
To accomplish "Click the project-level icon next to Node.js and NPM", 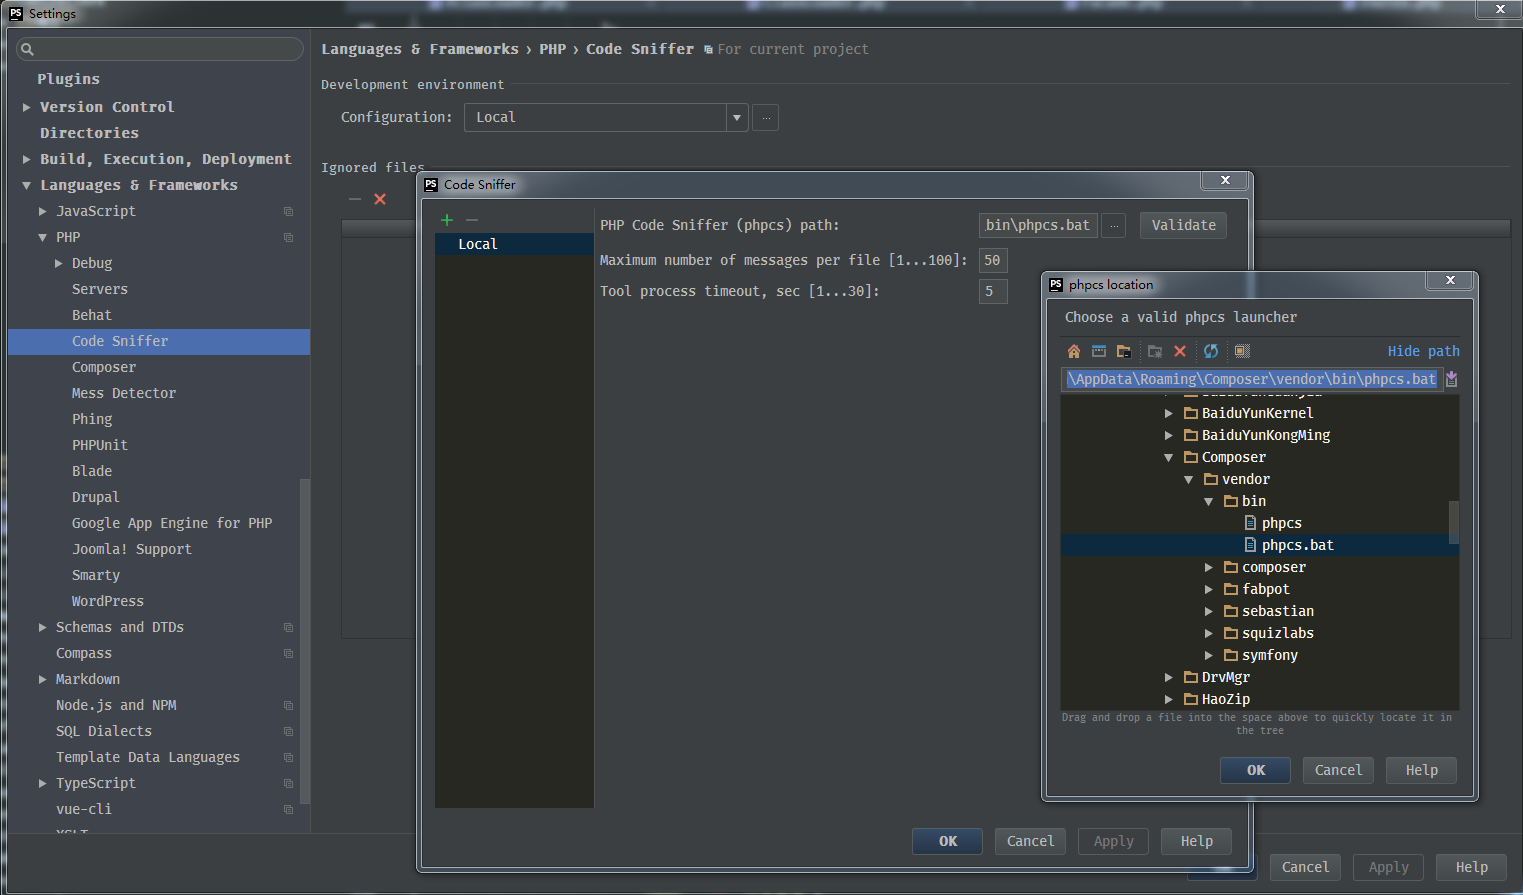I will click(289, 705).
